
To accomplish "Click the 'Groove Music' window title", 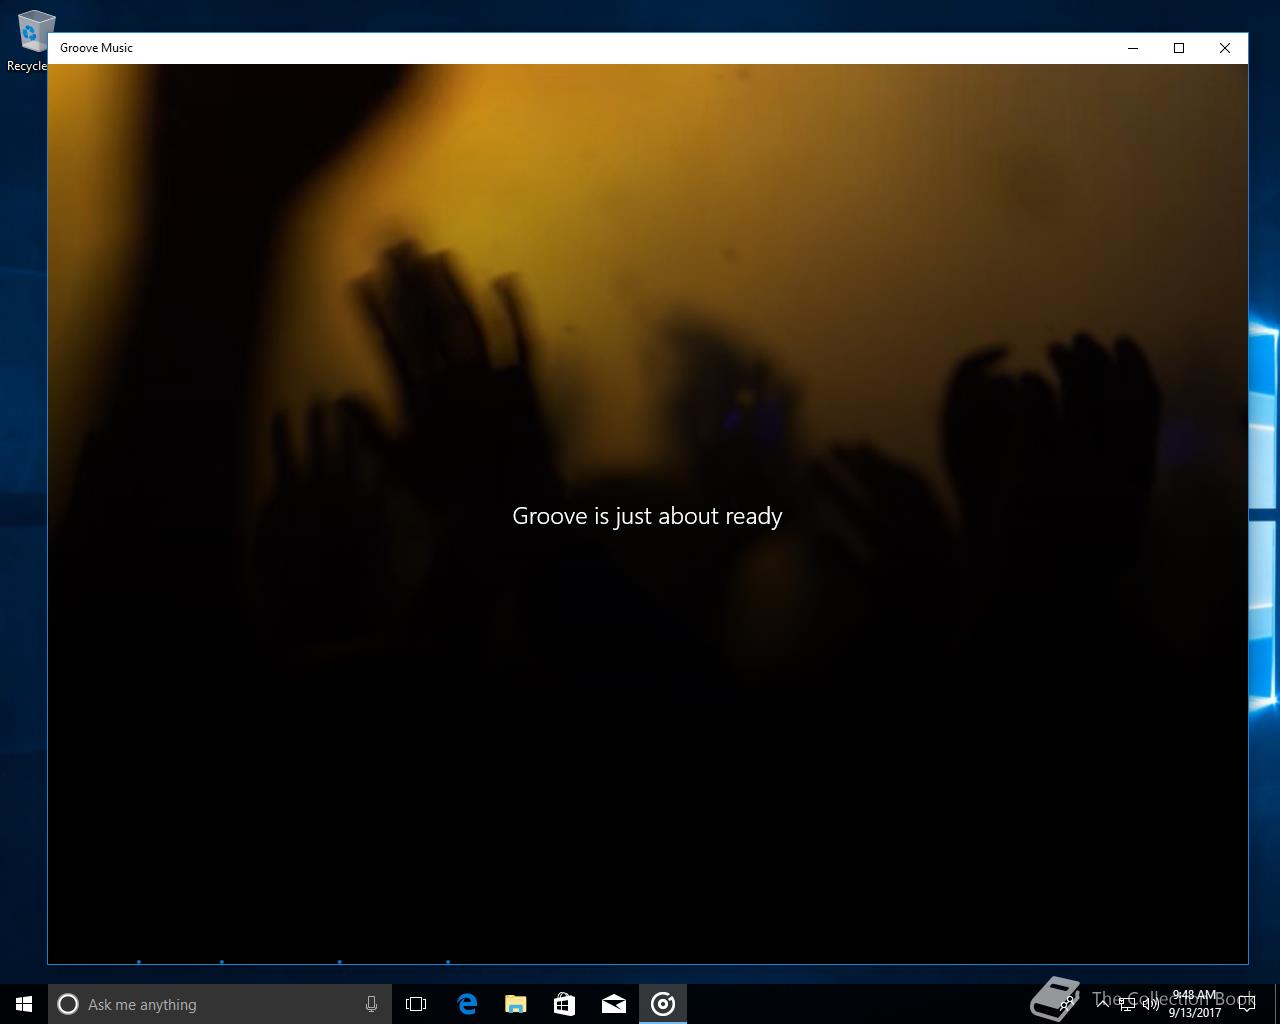I will [96, 48].
